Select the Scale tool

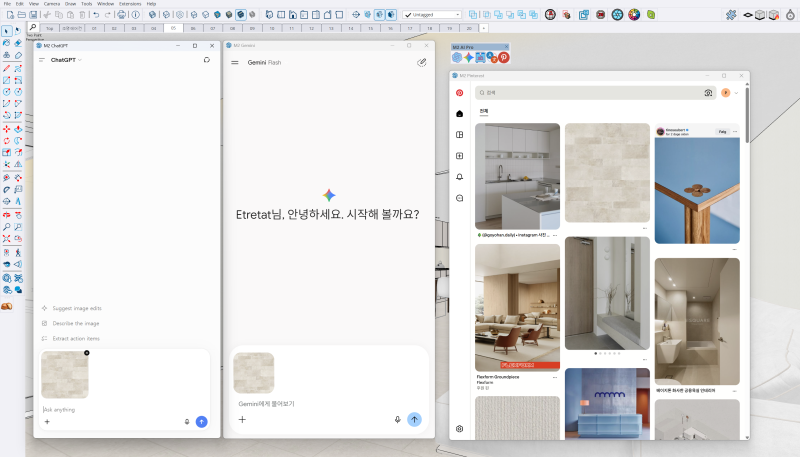6,153
